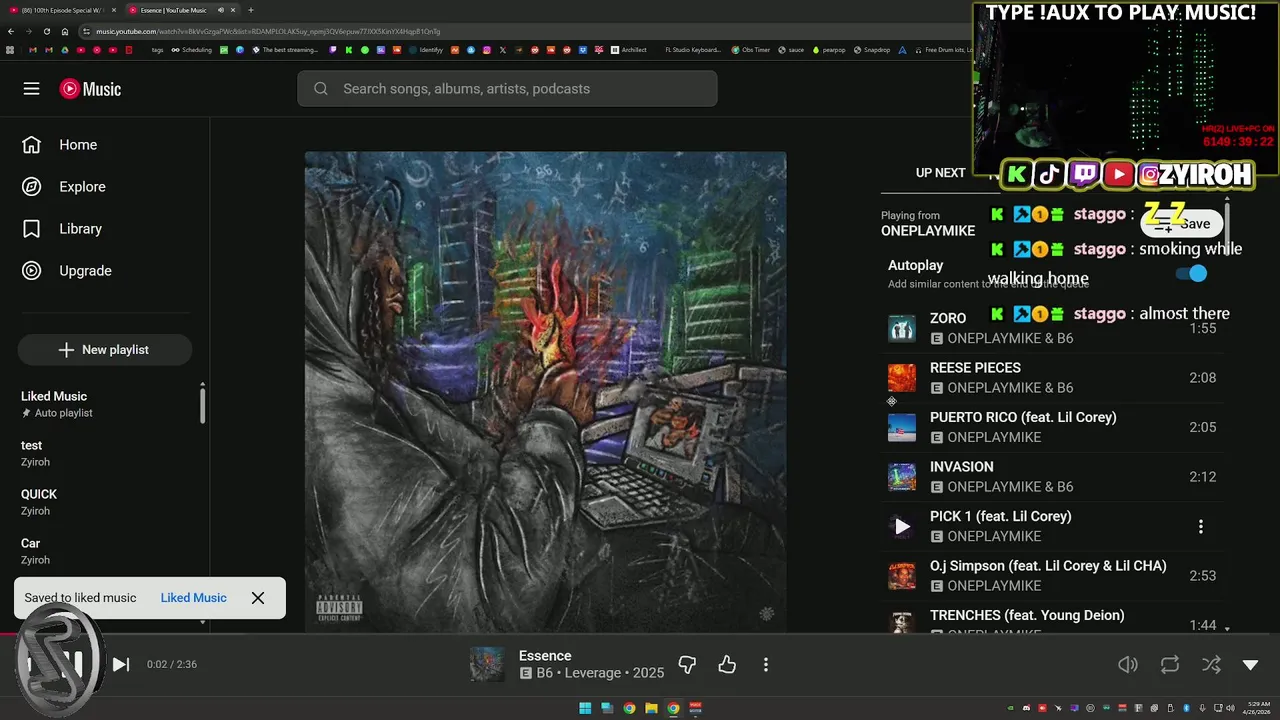Viewport: 1280px width, 720px height.
Task: Open a new browser tab
Action: (251, 10)
